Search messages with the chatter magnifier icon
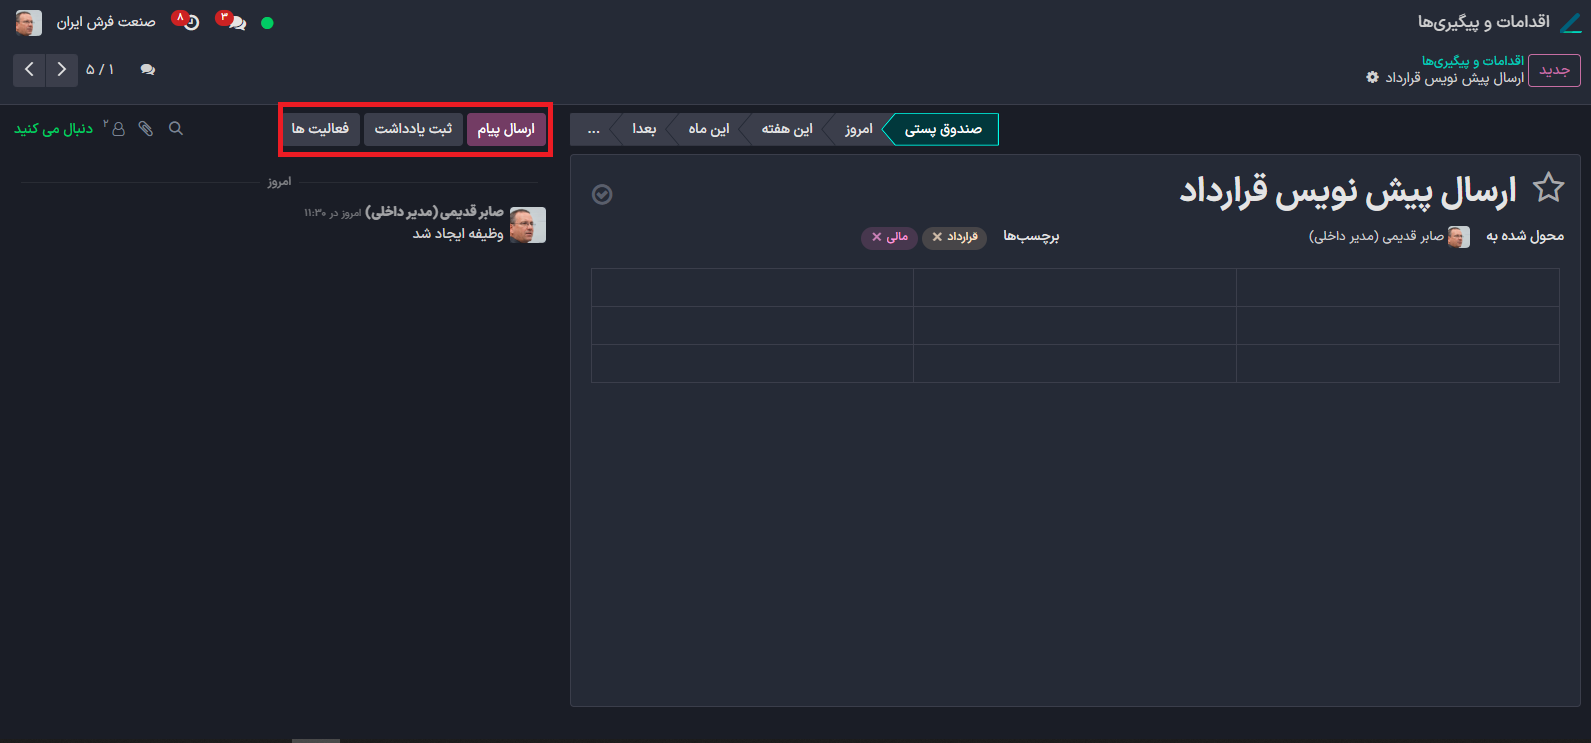The height and width of the screenshot is (743, 1591). [176, 129]
